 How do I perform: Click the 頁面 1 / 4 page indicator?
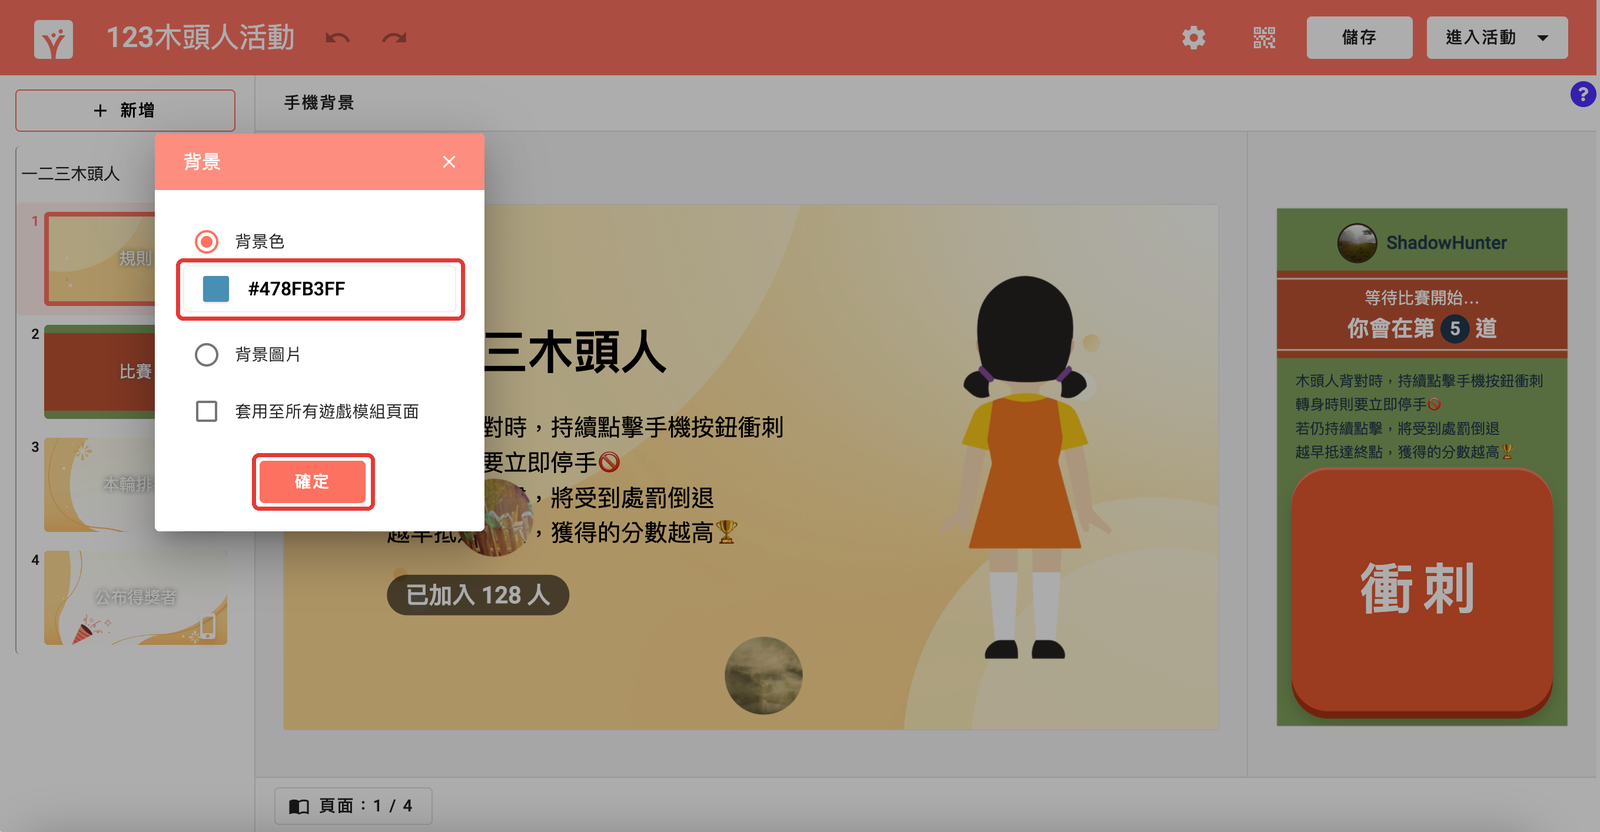pyautogui.click(x=353, y=806)
